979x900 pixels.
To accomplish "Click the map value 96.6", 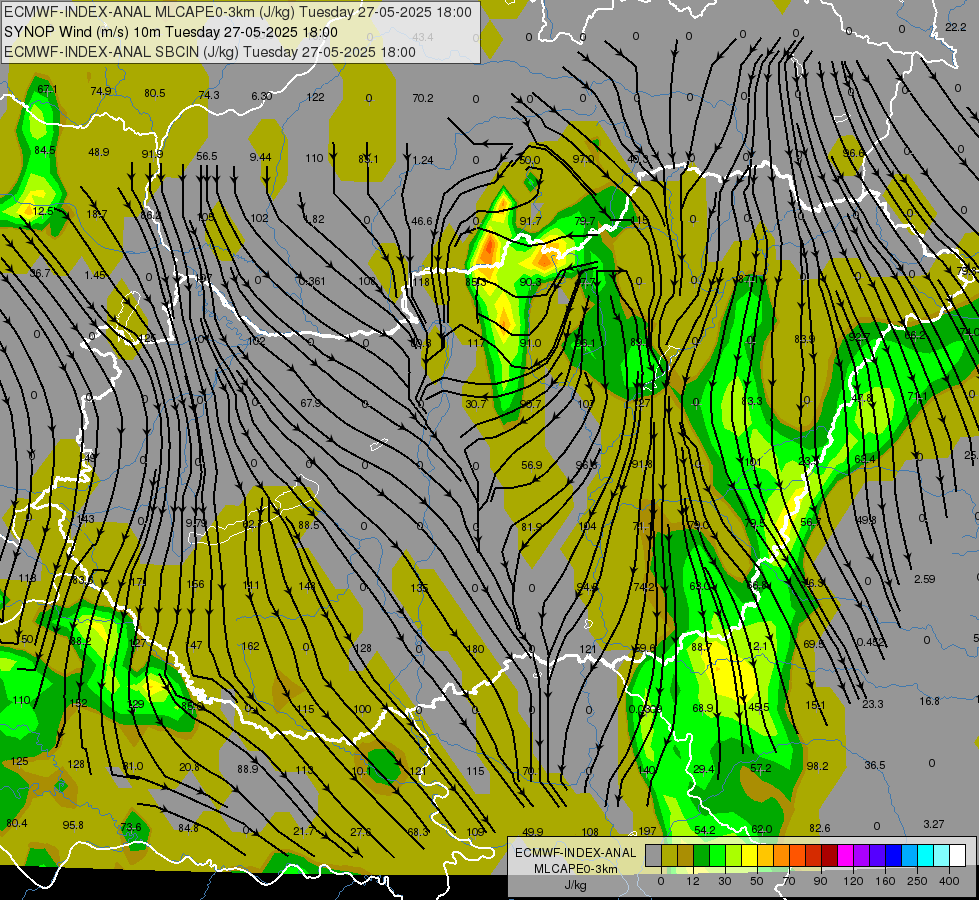I will [x=854, y=154].
